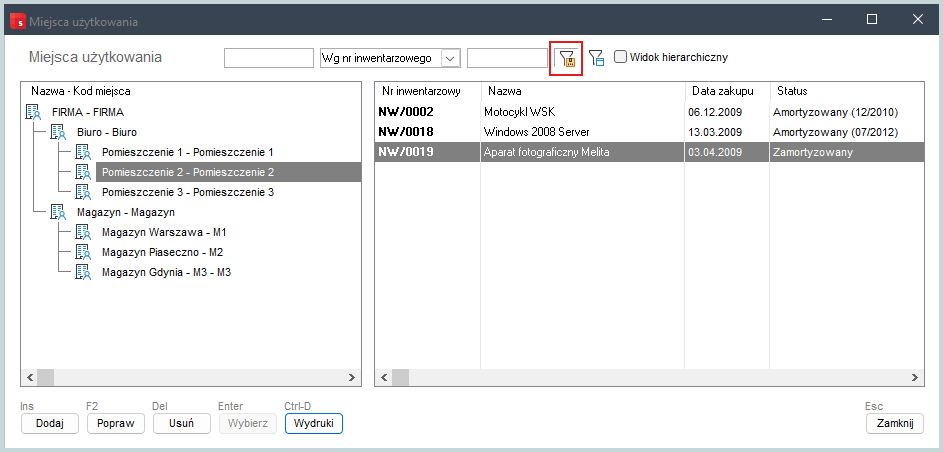Click the Pomieszczenie 1 location icon
Viewport: 943px width, 452px height.
(82, 152)
